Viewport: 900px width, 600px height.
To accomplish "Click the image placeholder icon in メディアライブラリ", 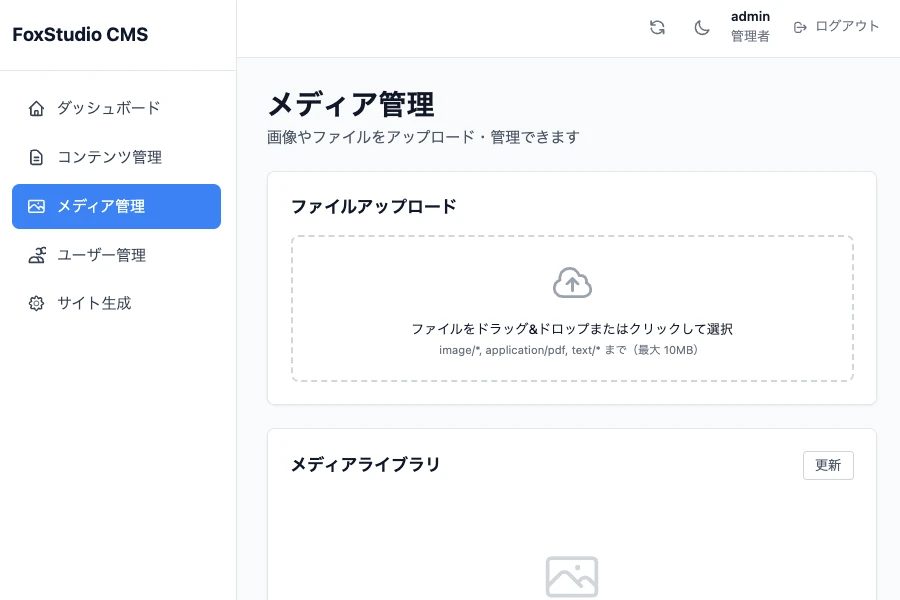I will tap(572, 577).
